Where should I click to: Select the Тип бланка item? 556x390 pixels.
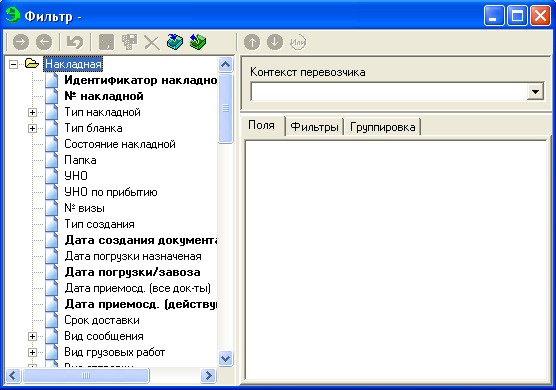click(x=93, y=128)
